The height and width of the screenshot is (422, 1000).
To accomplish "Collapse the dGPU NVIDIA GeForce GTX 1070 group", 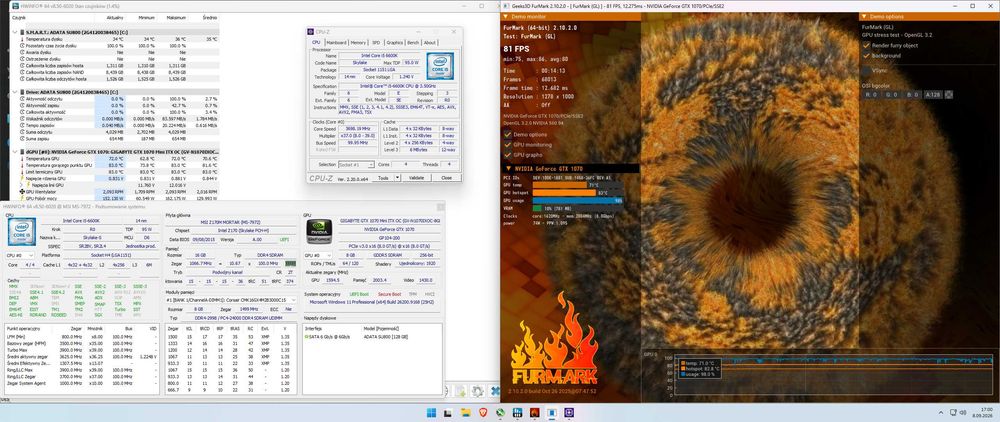I will point(15,152).
